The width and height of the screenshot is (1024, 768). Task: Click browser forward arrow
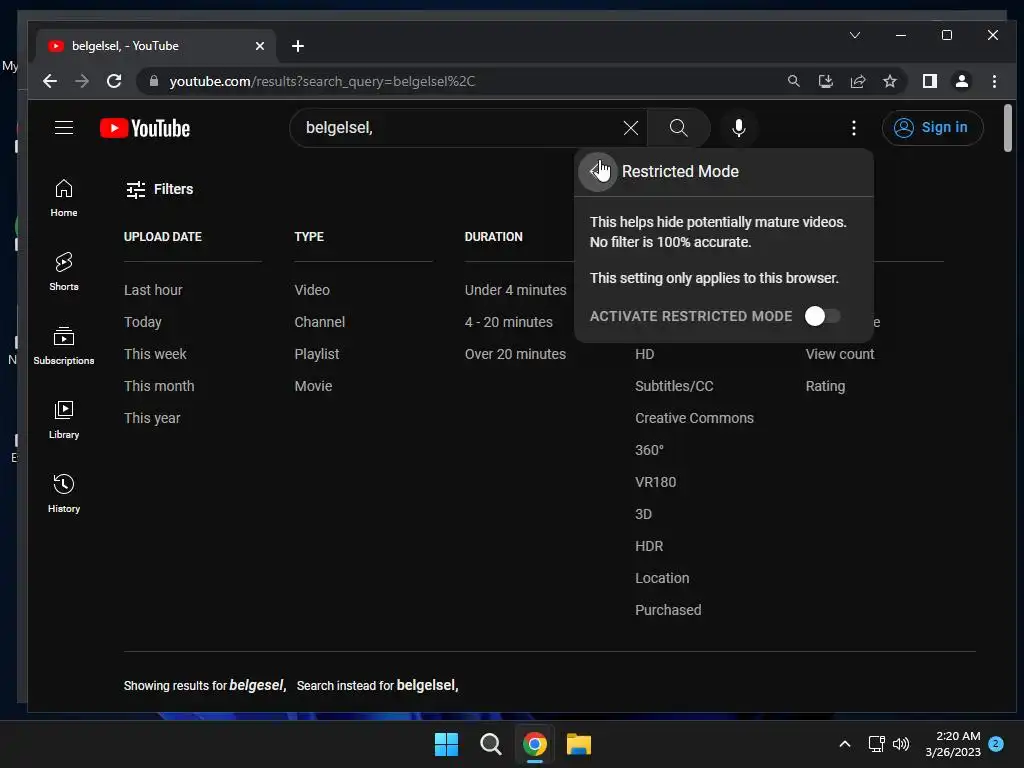[x=82, y=81]
